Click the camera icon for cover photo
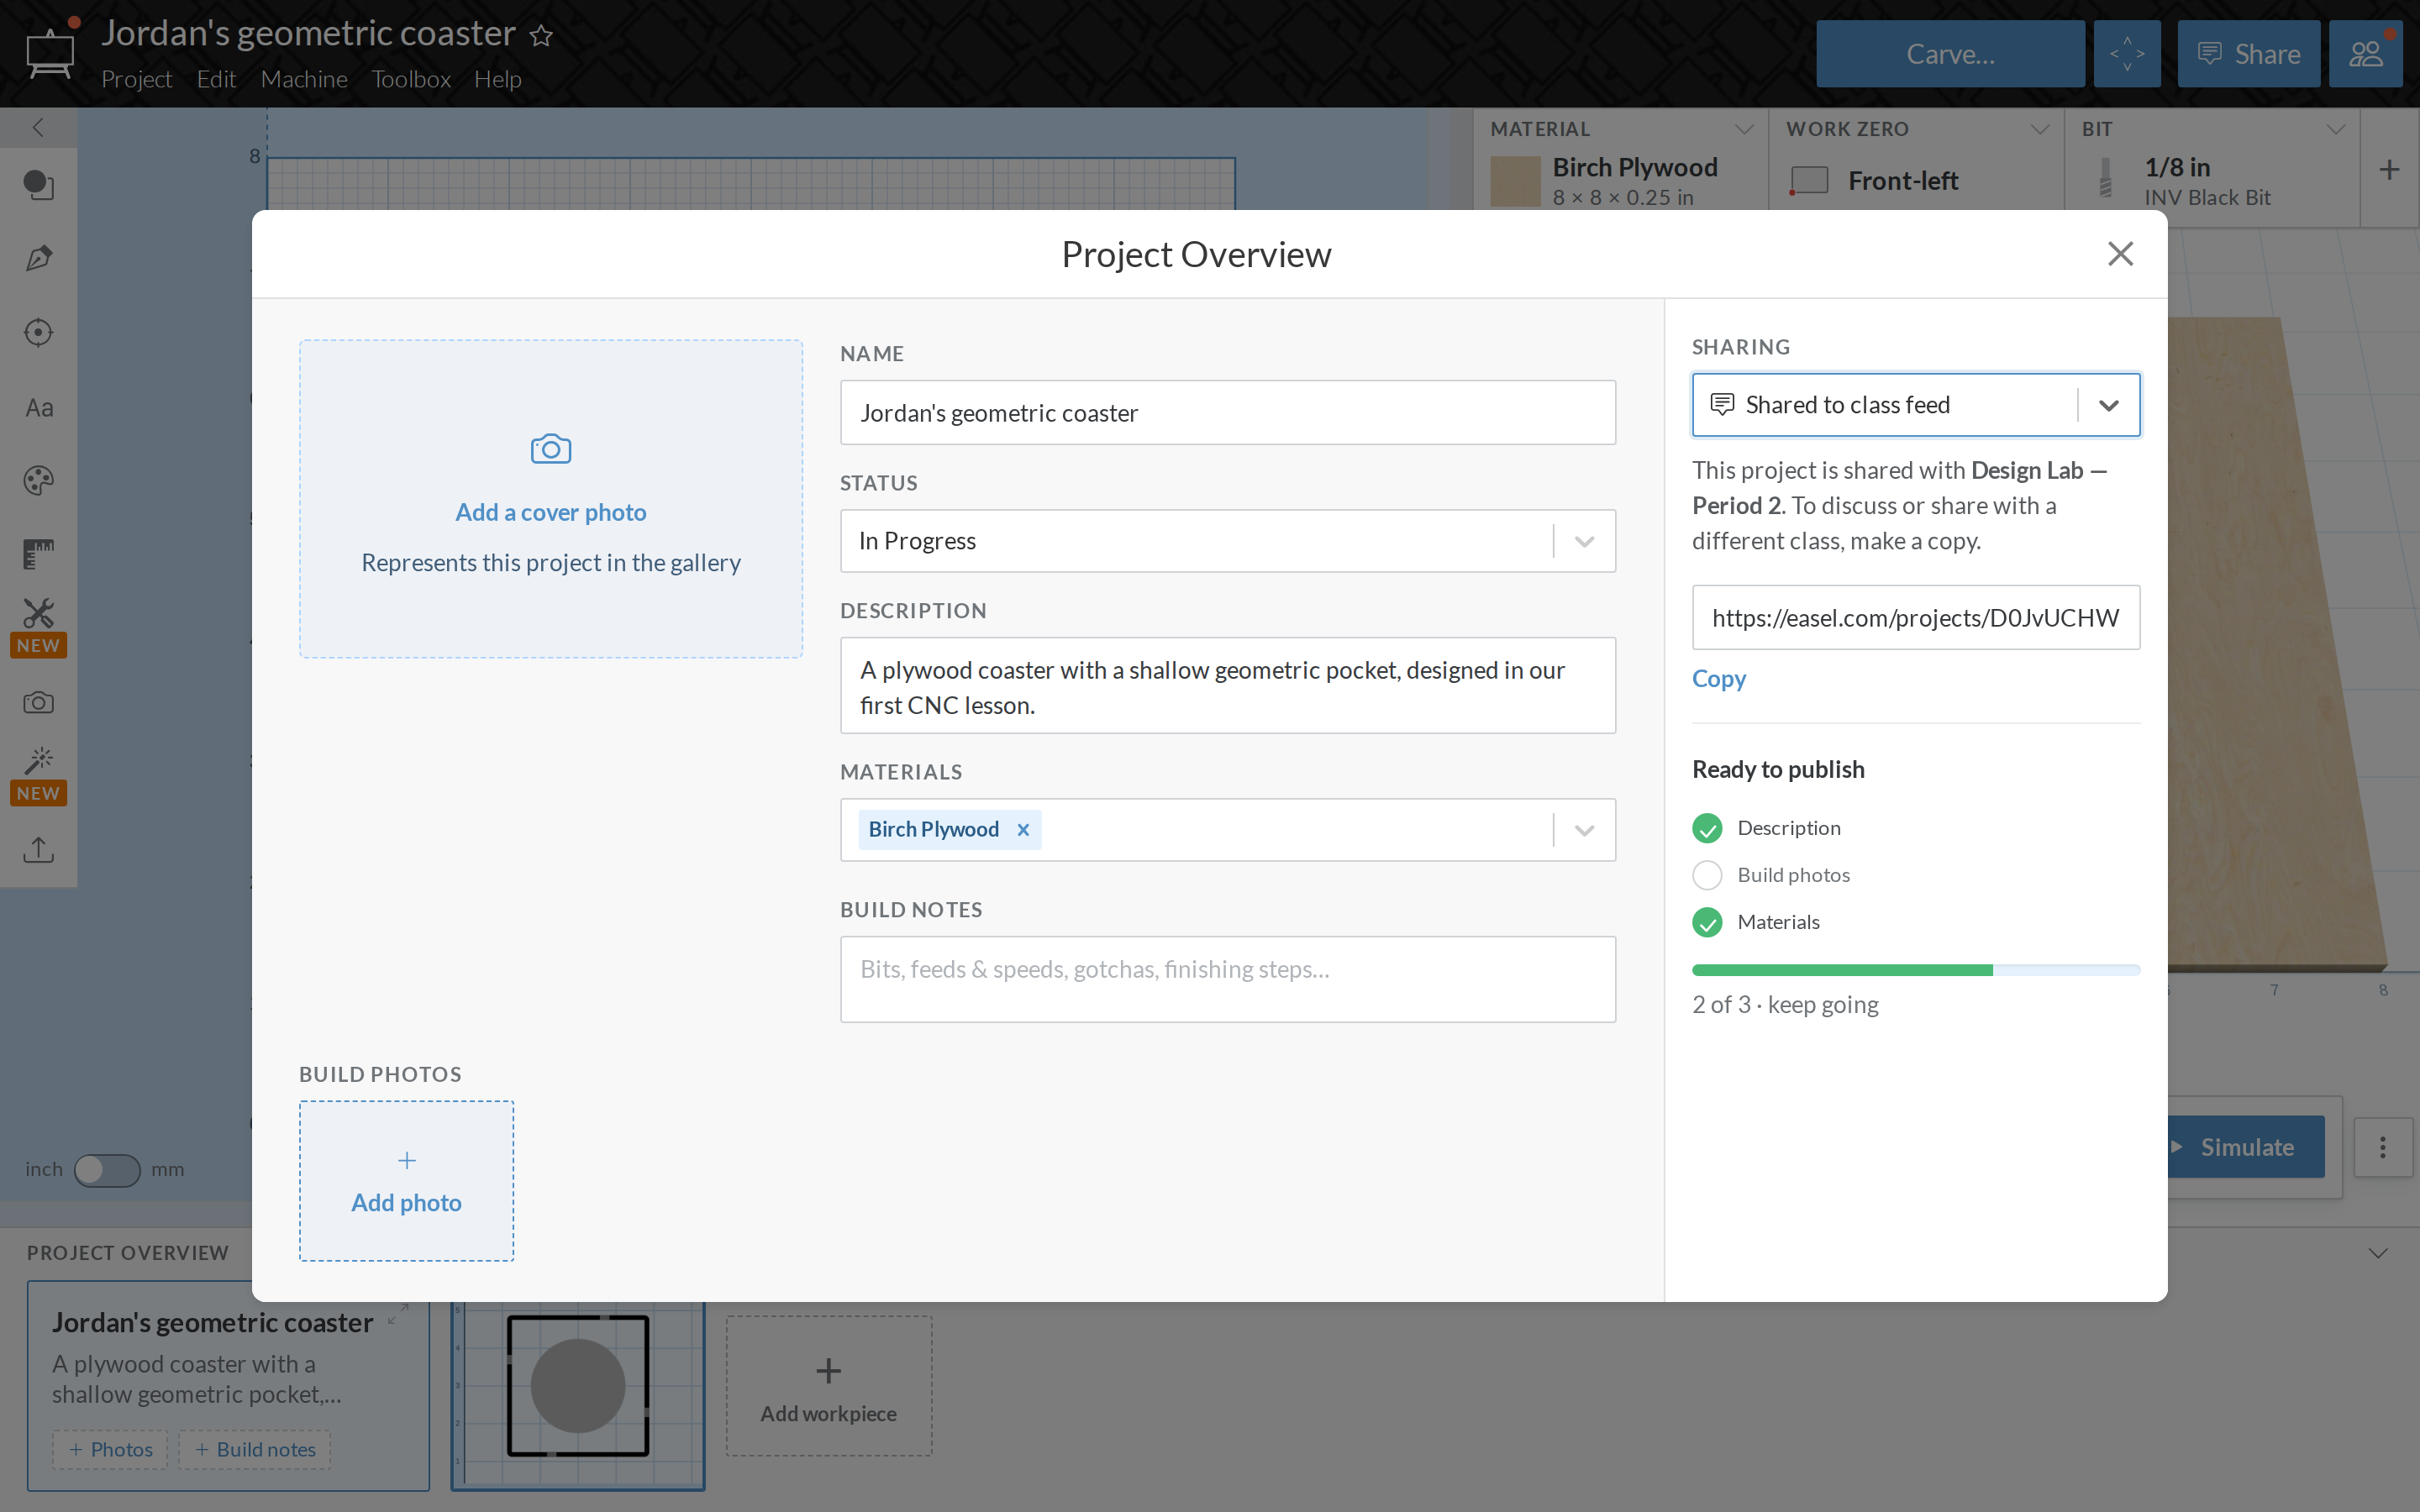This screenshot has height=1512, width=2420. (x=551, y=449)
